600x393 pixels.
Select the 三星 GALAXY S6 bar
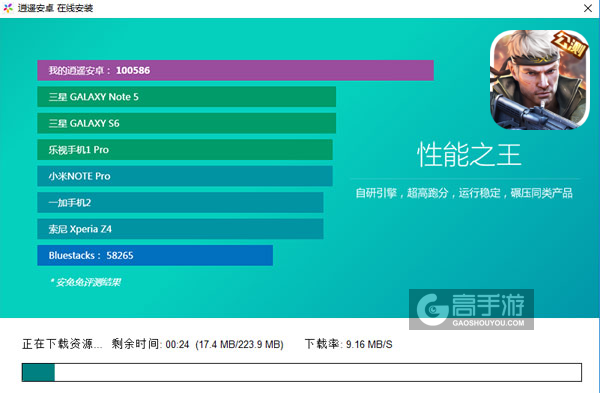tap(186, 123)
